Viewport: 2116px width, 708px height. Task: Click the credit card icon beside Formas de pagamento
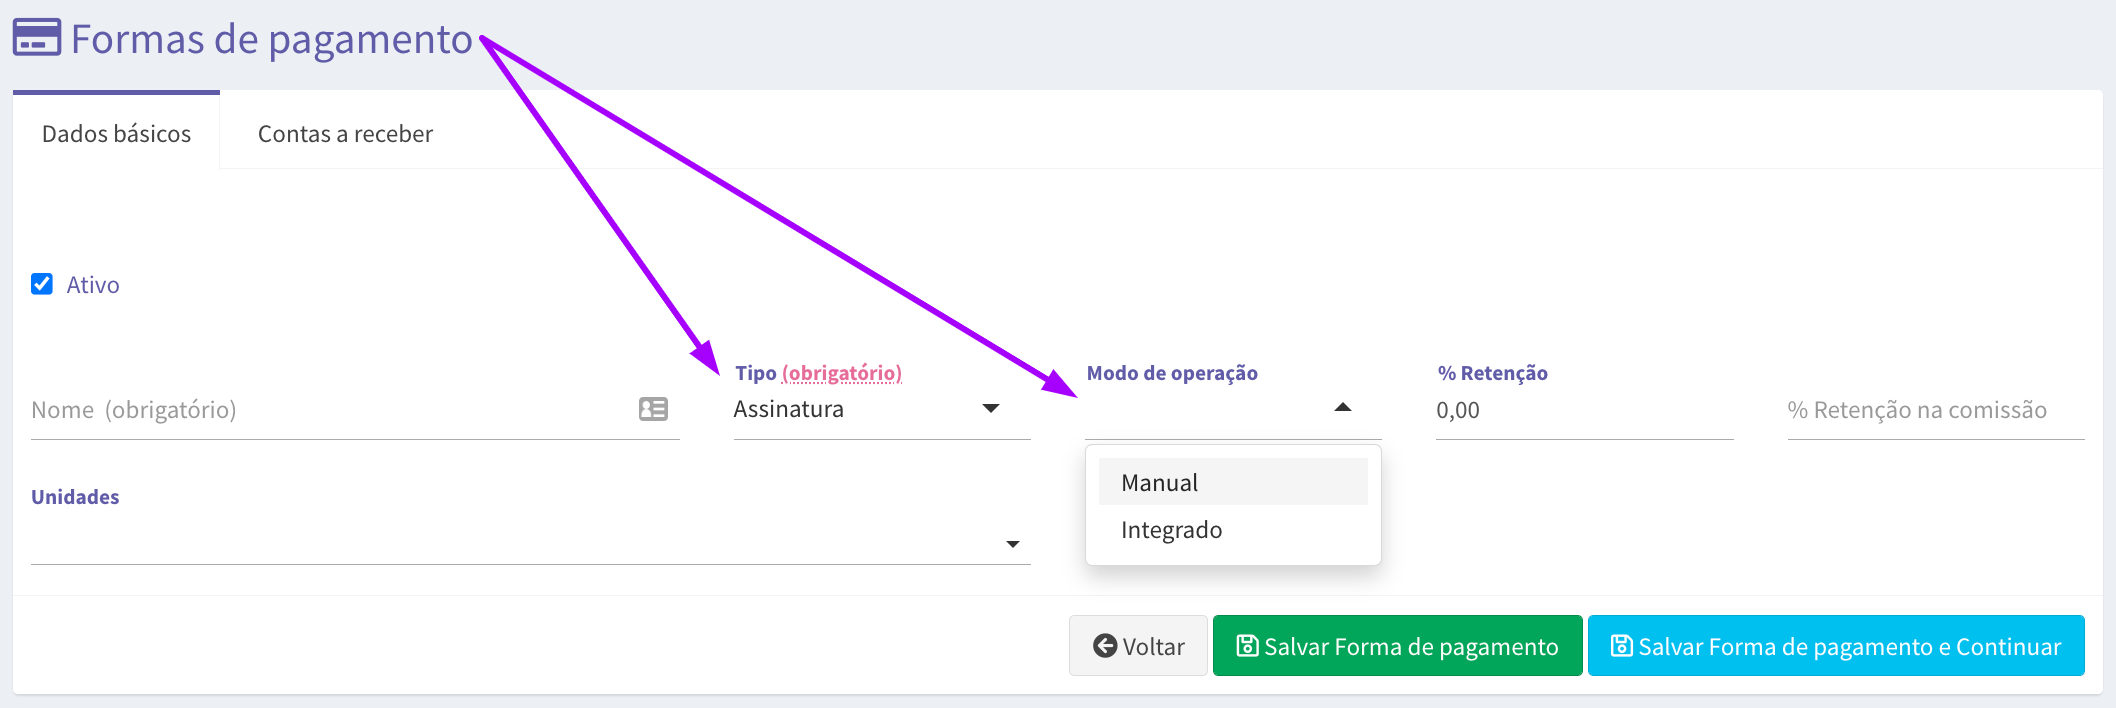click(37, 38)
